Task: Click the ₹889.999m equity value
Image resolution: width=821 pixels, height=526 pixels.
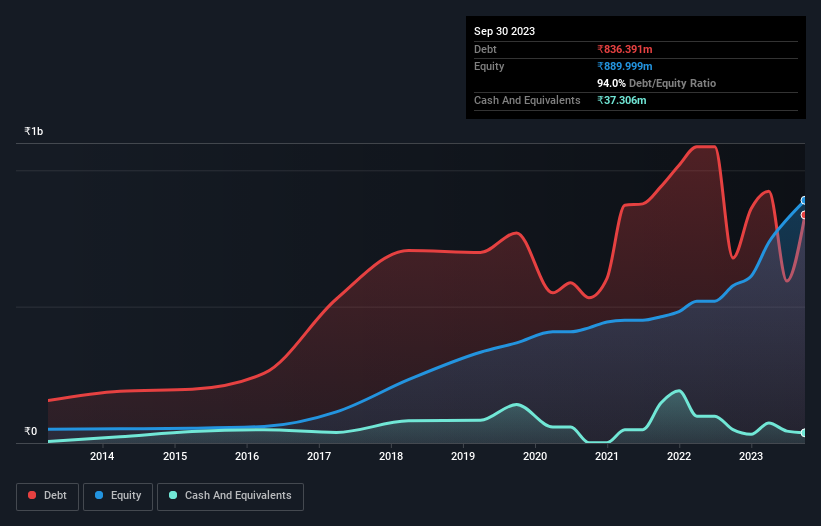Action: (x=625, y=66)
